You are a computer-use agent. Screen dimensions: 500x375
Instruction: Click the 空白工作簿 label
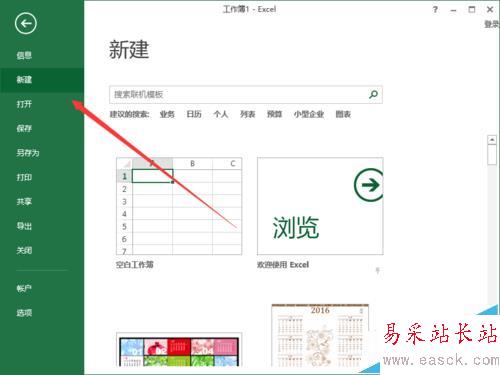coord(135,265)
